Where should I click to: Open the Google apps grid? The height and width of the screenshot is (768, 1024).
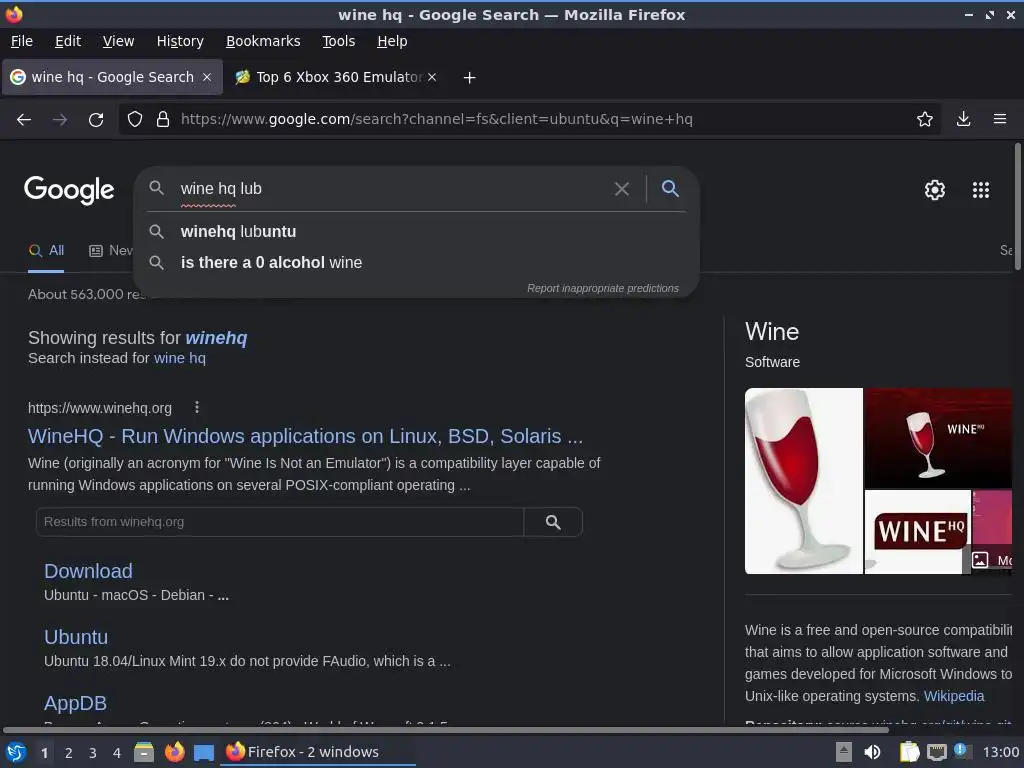coord(981,189)
